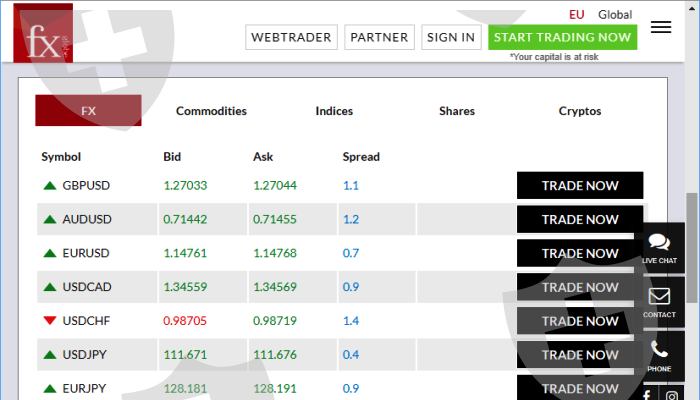The image size is (700, 400).
Task: Click the WEBTRADER button
Action: 290,37
